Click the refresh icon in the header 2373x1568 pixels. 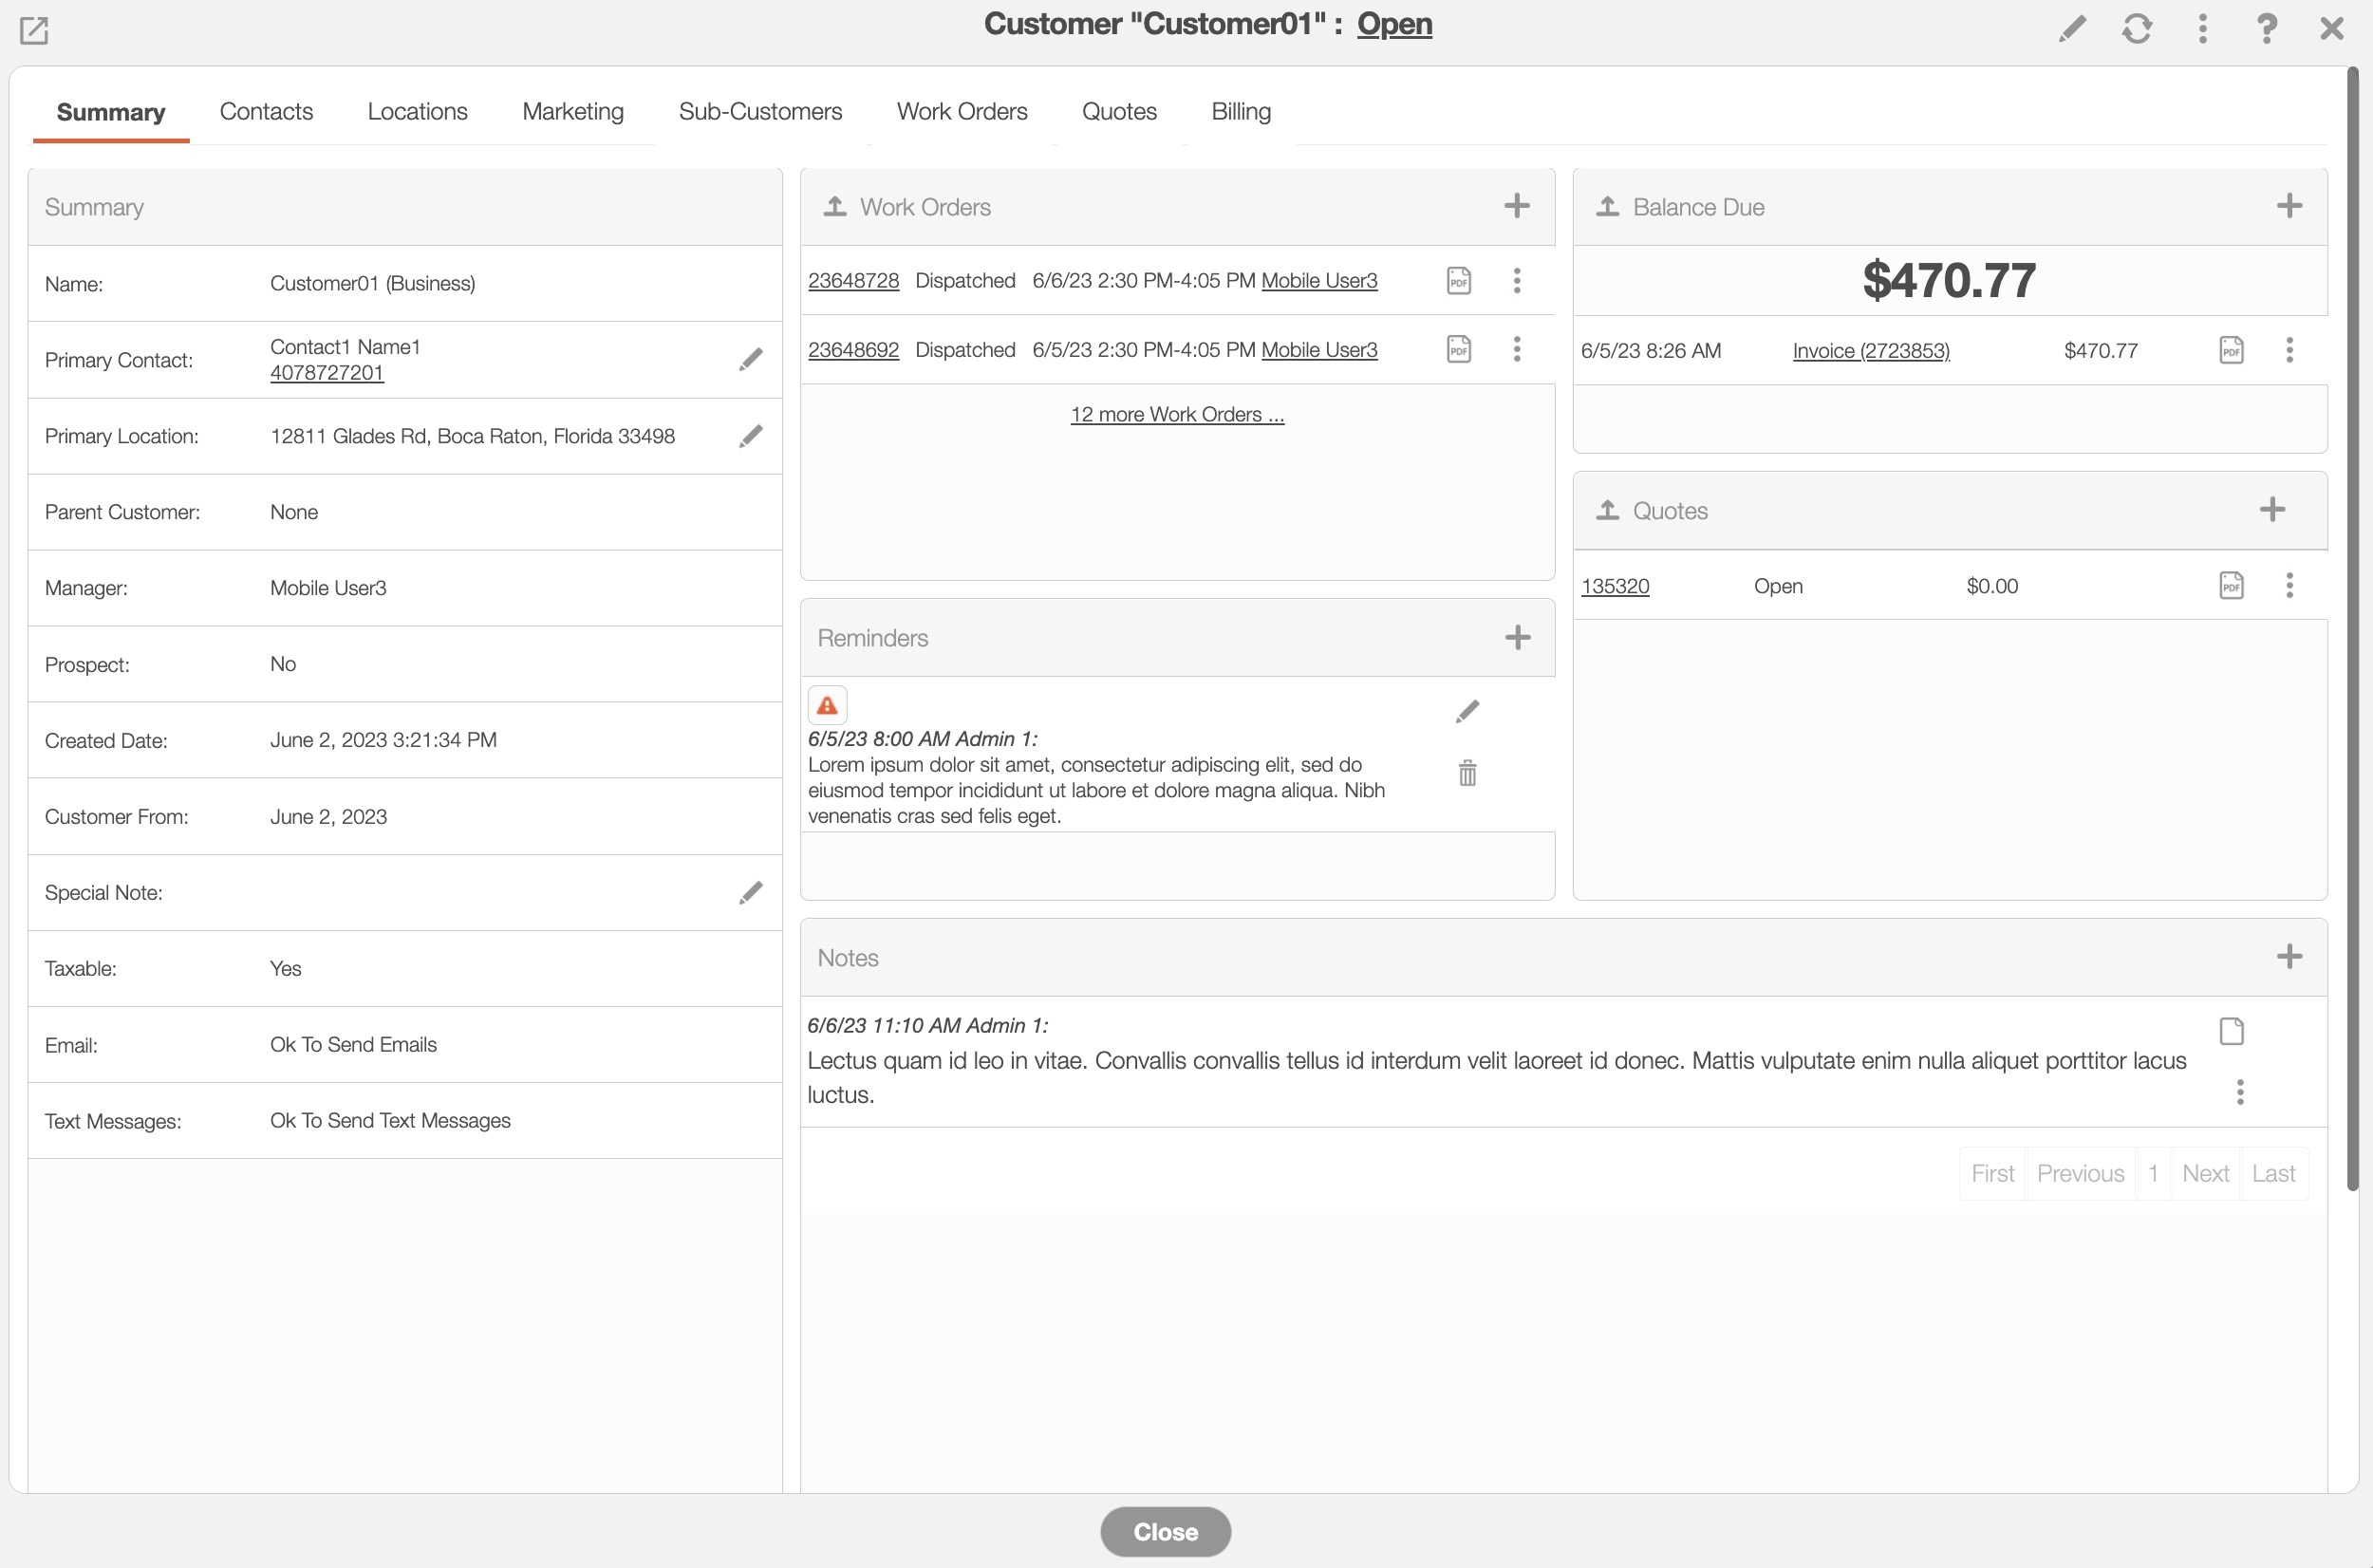pos(2137,28)
